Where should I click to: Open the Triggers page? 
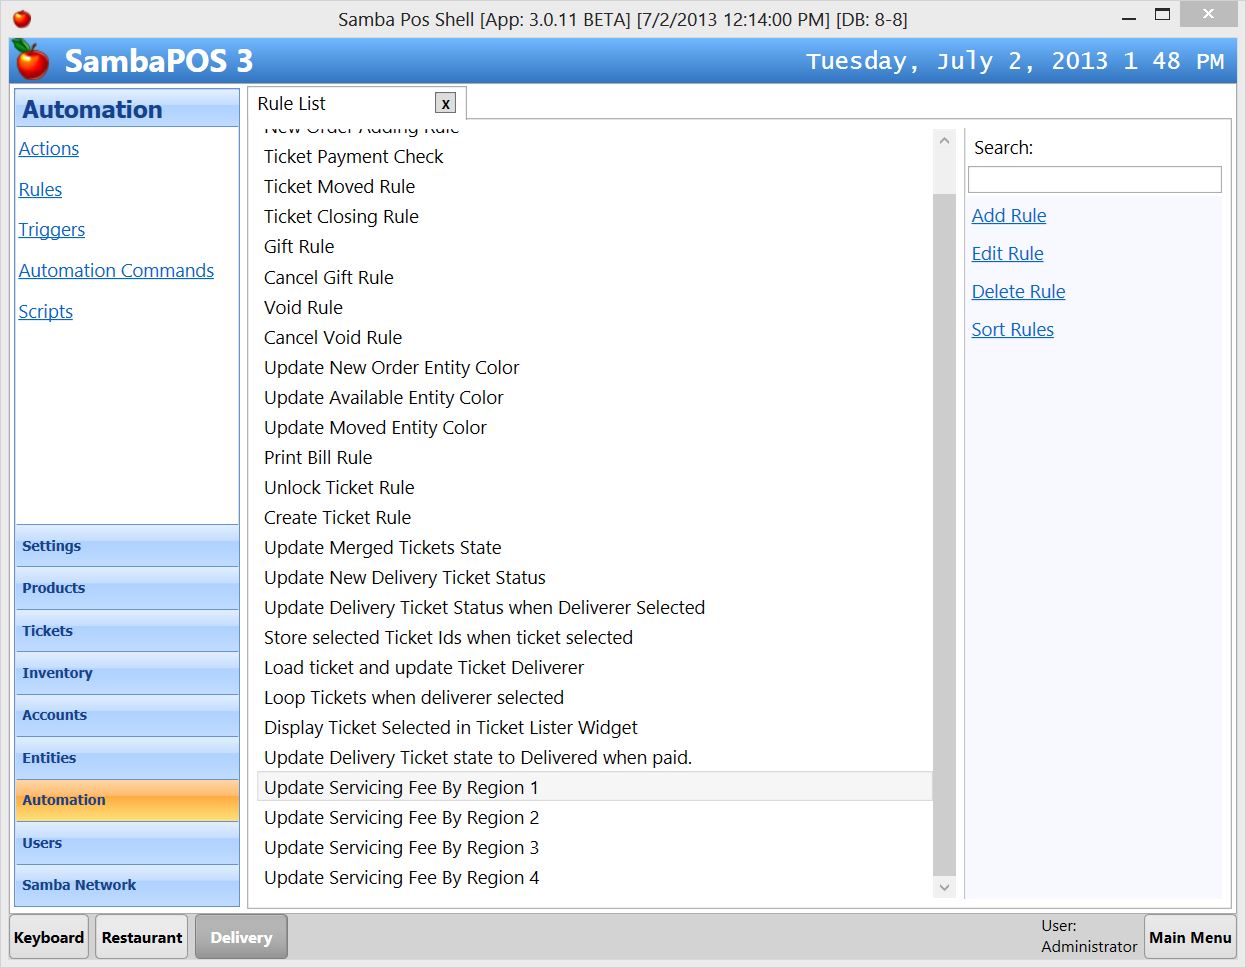pos(52,230)
